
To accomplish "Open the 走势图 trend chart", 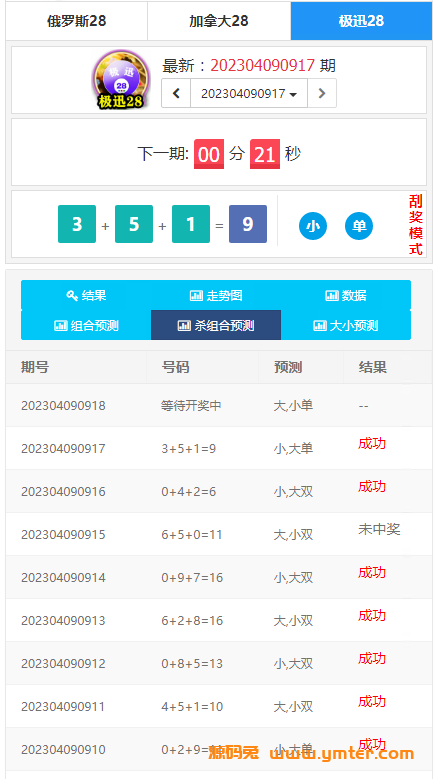I will coord(216,296).
